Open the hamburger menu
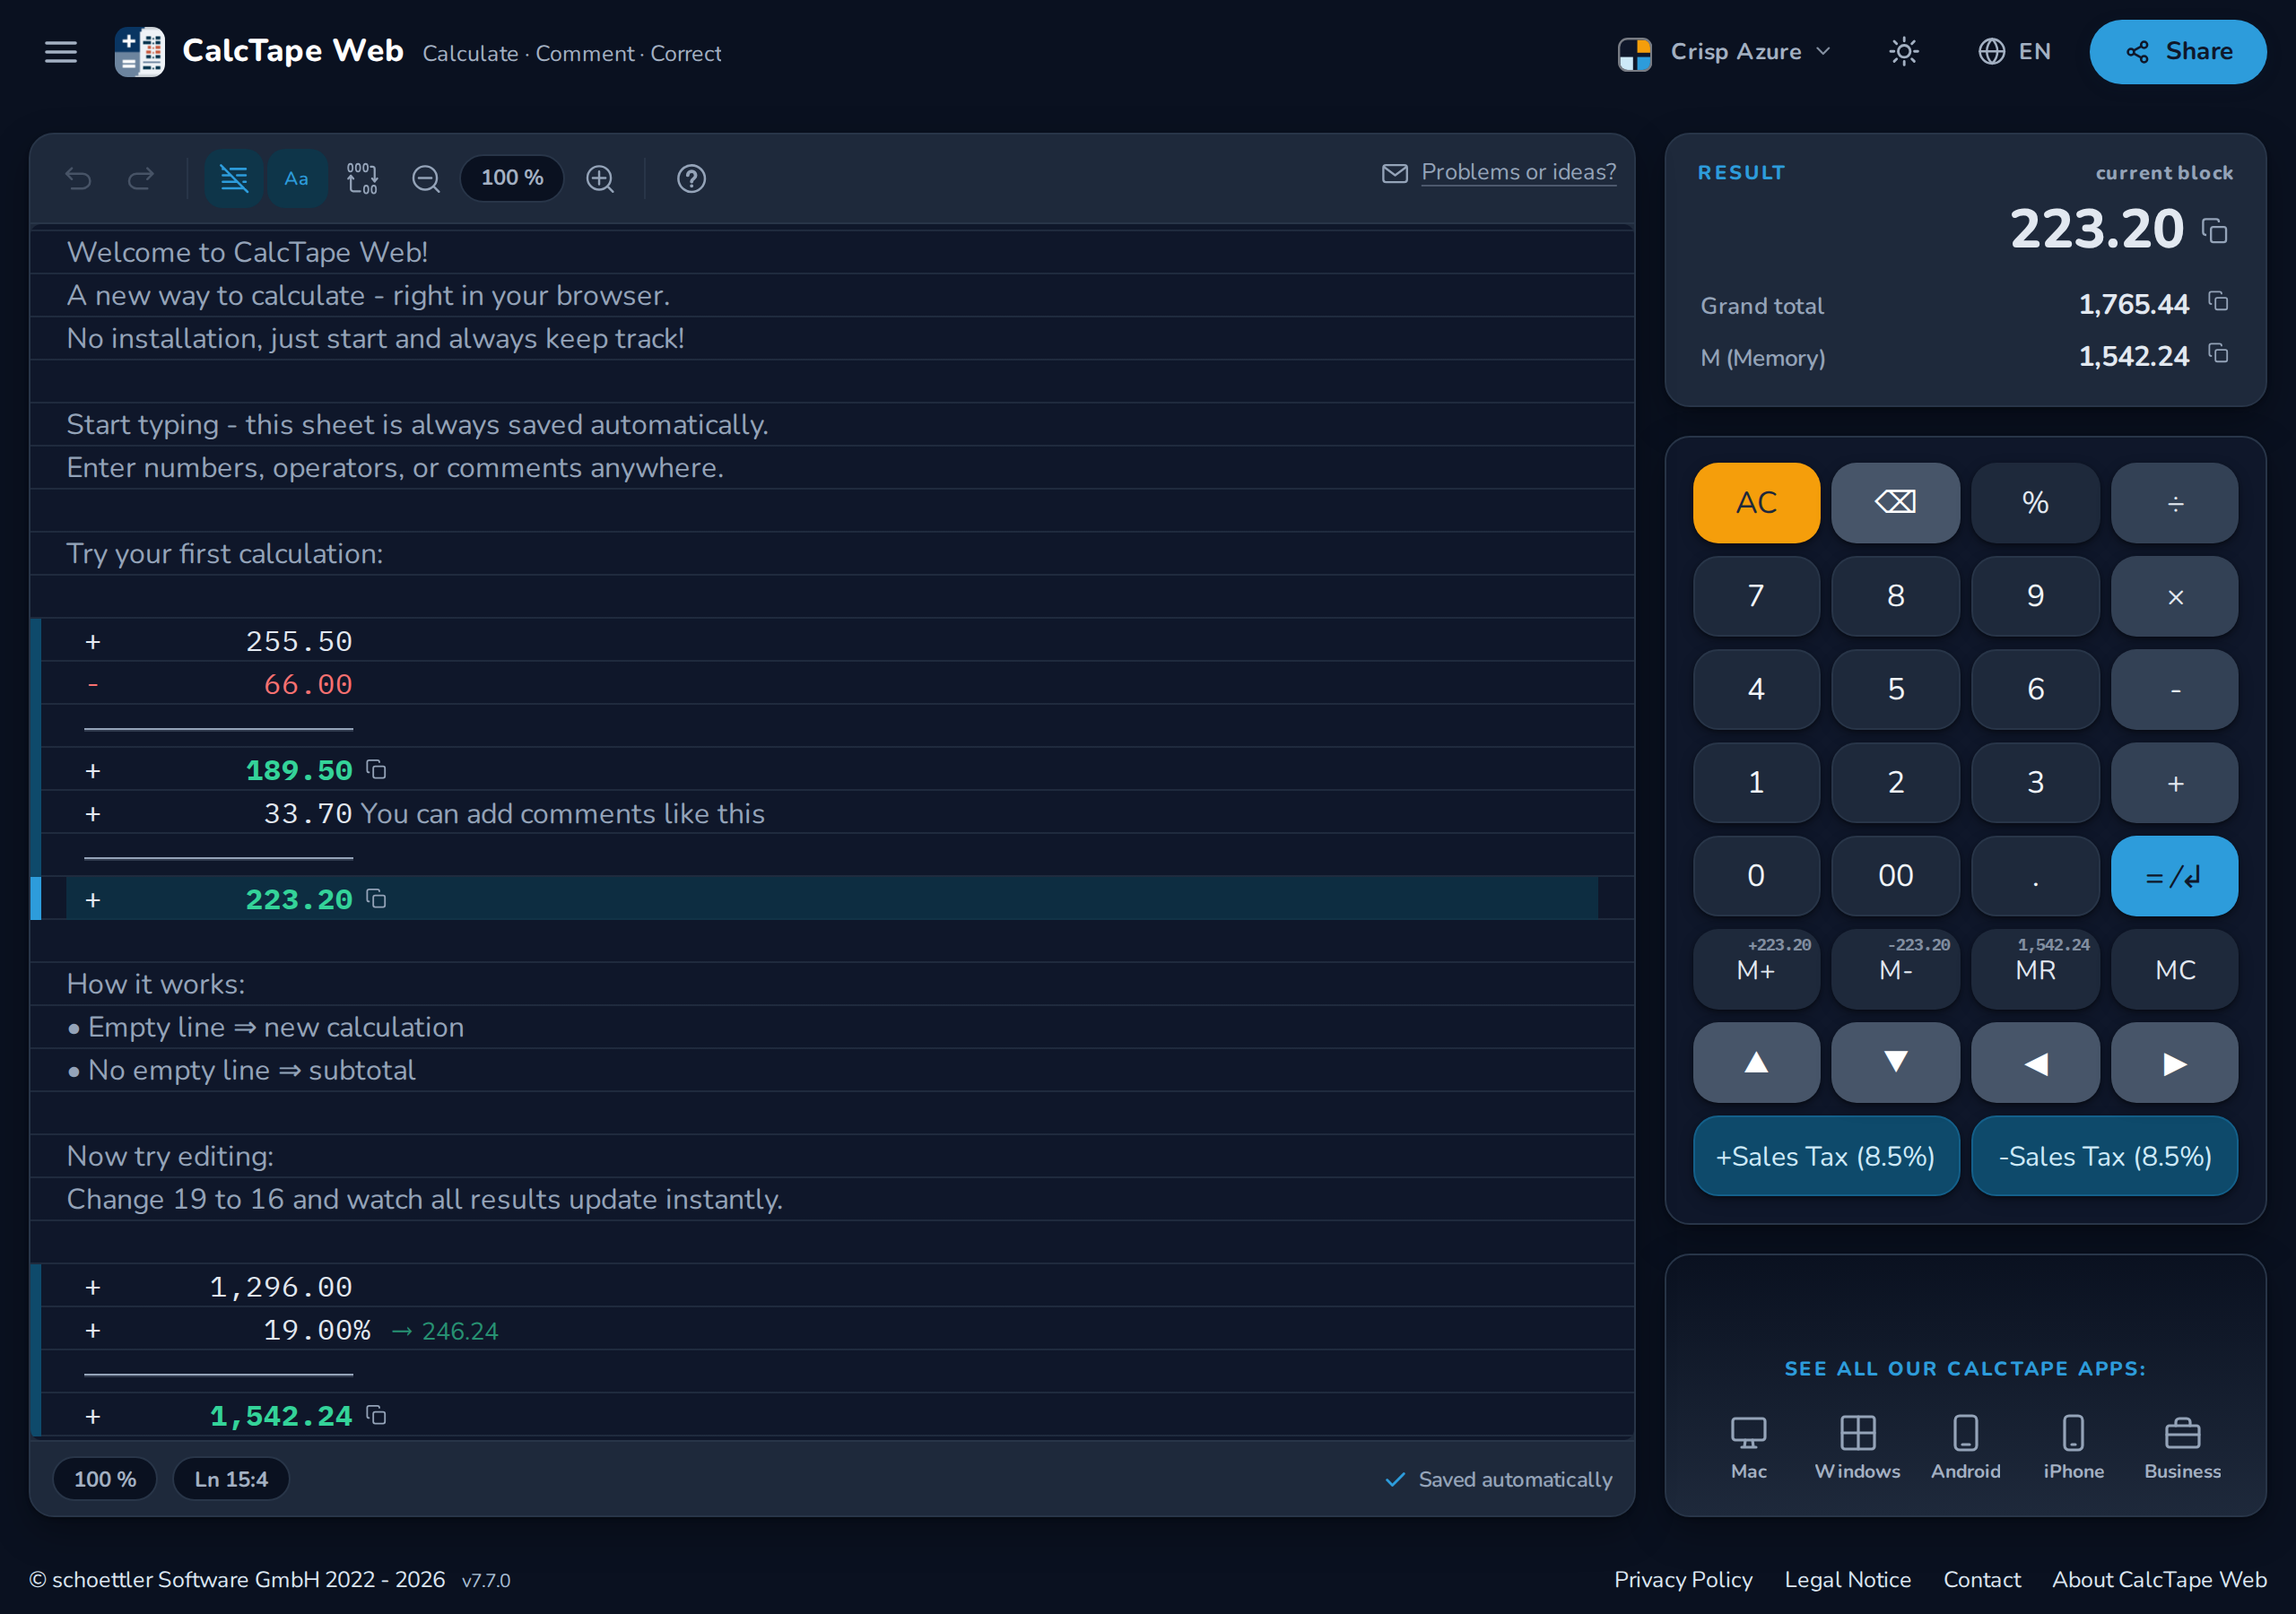This screenshot has width=2296, height=1614. [x=61, y=51]
